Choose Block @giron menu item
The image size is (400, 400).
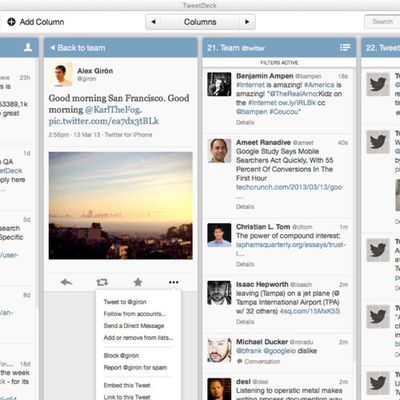121,356
